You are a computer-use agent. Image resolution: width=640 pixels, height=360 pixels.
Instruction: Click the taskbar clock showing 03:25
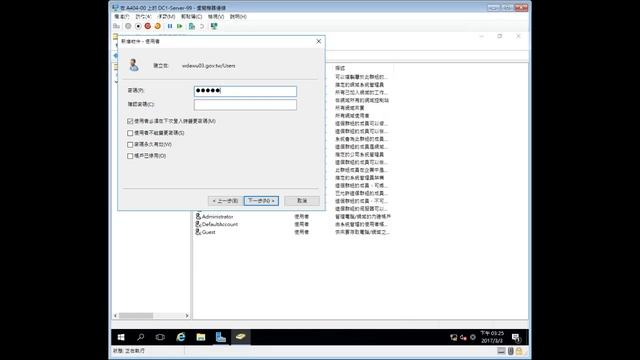coord(492,337)
